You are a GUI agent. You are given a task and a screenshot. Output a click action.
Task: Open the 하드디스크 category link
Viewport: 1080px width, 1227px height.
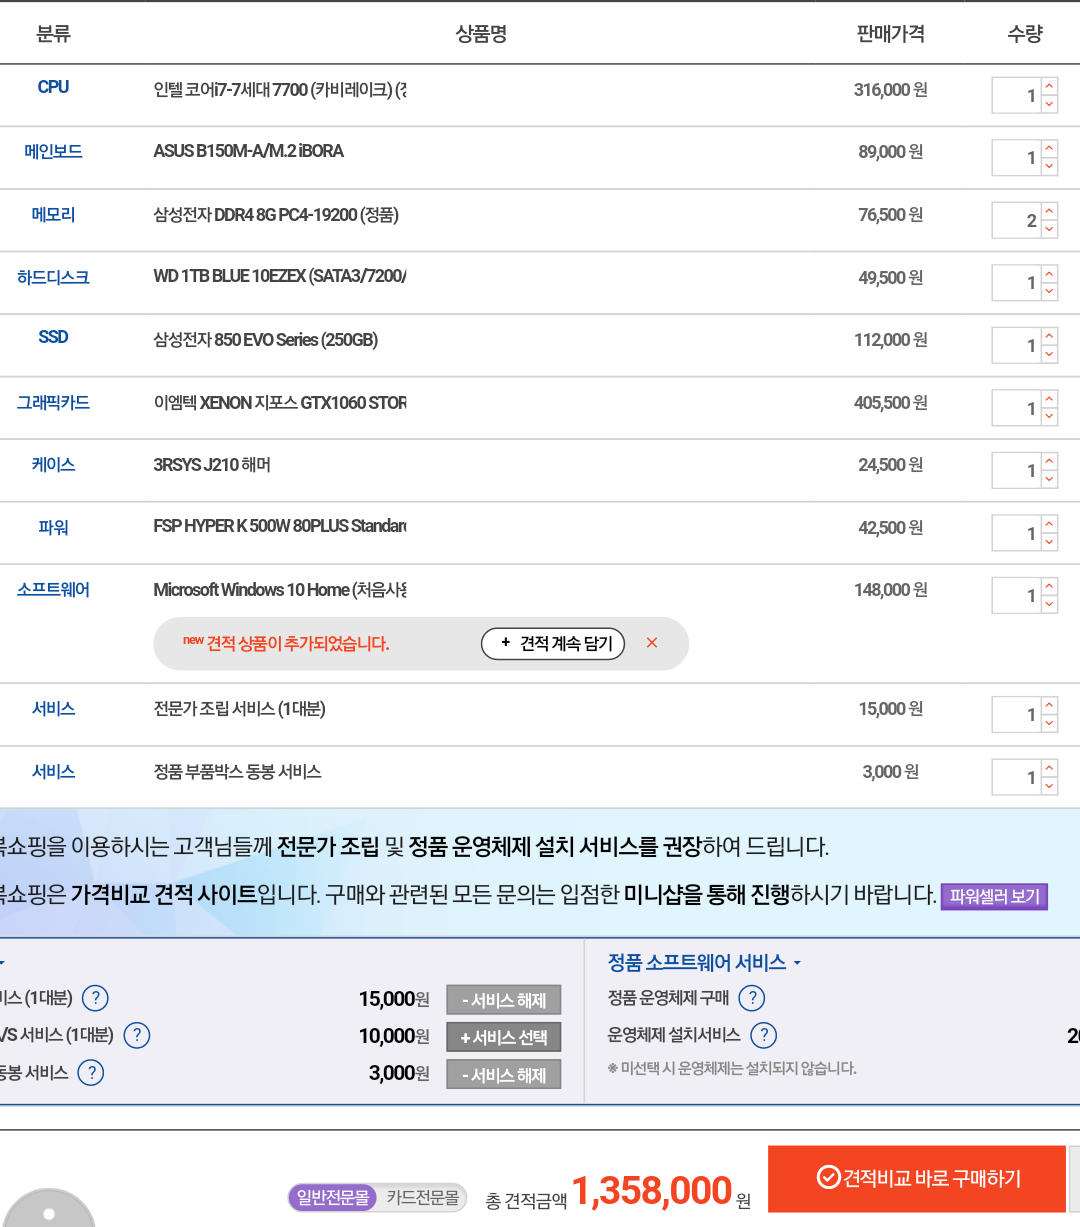53,277
